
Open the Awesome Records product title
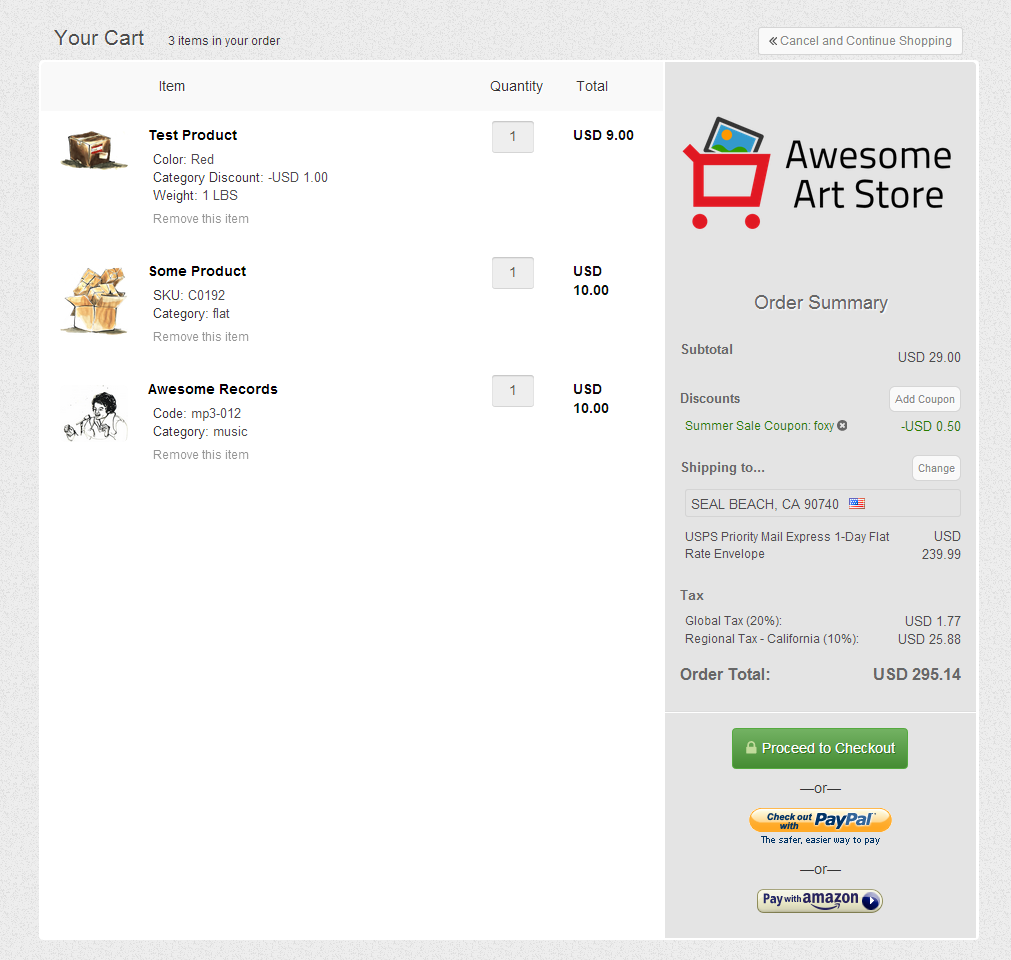tap(213, 389)
